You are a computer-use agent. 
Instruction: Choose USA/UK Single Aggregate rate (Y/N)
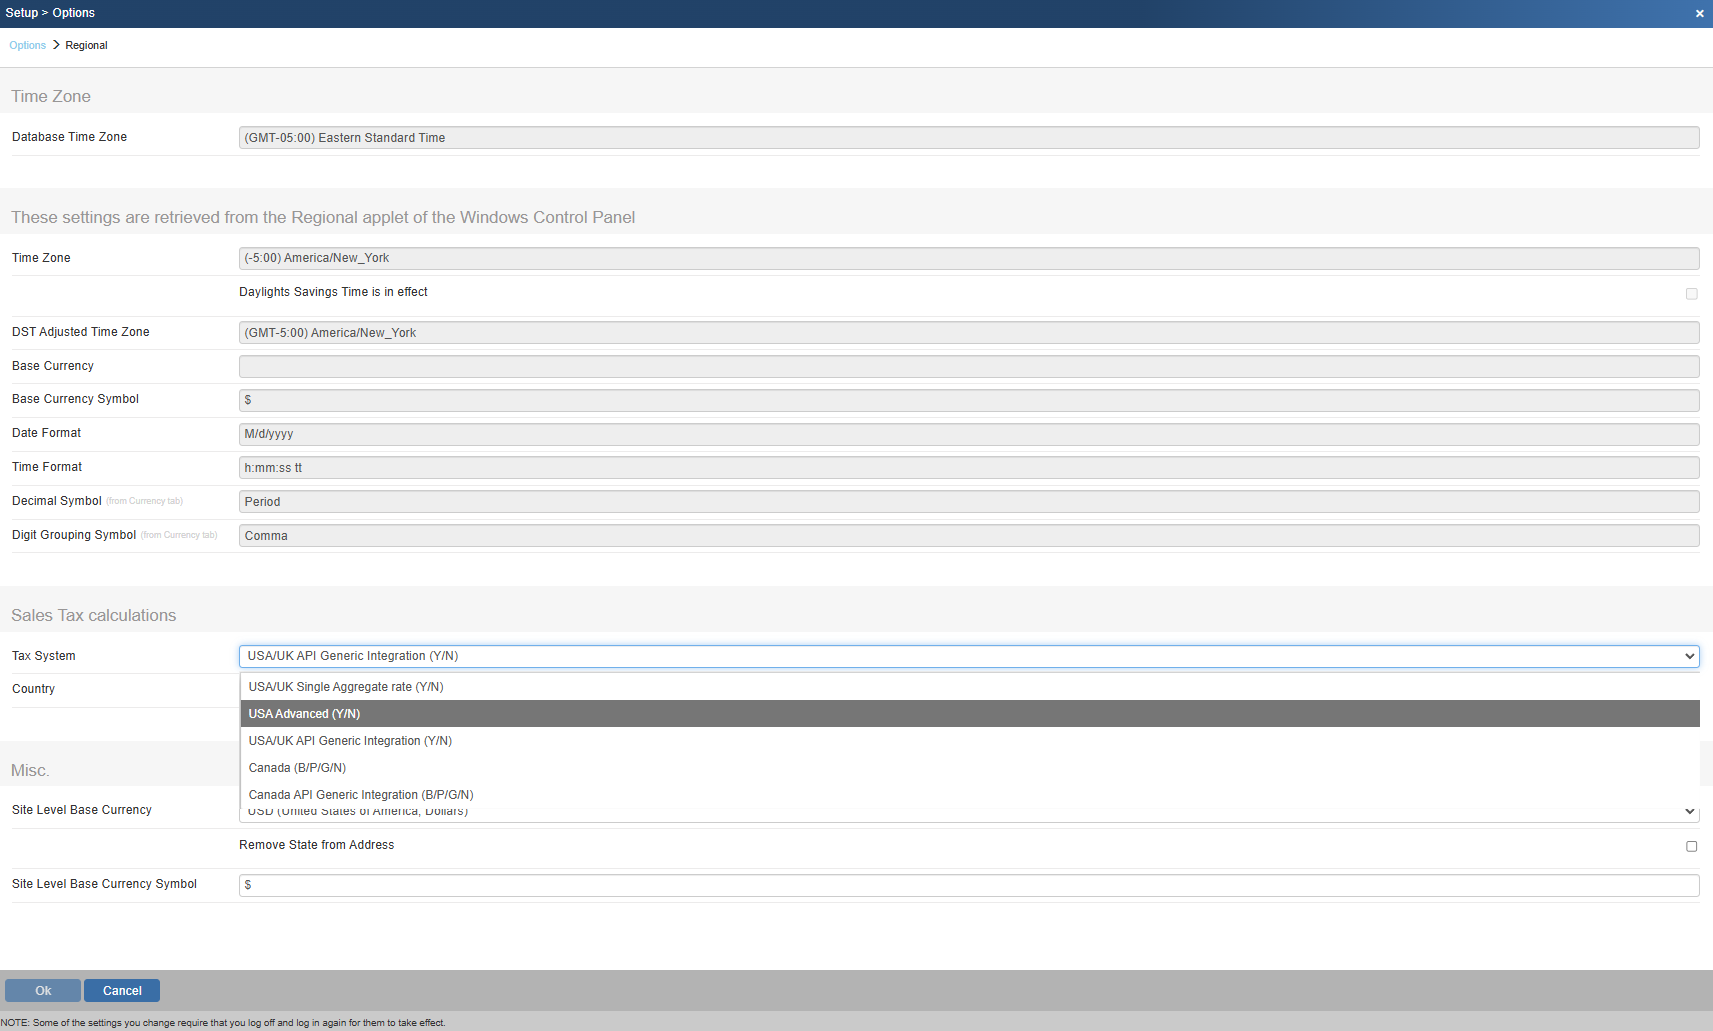click(346, 687)
